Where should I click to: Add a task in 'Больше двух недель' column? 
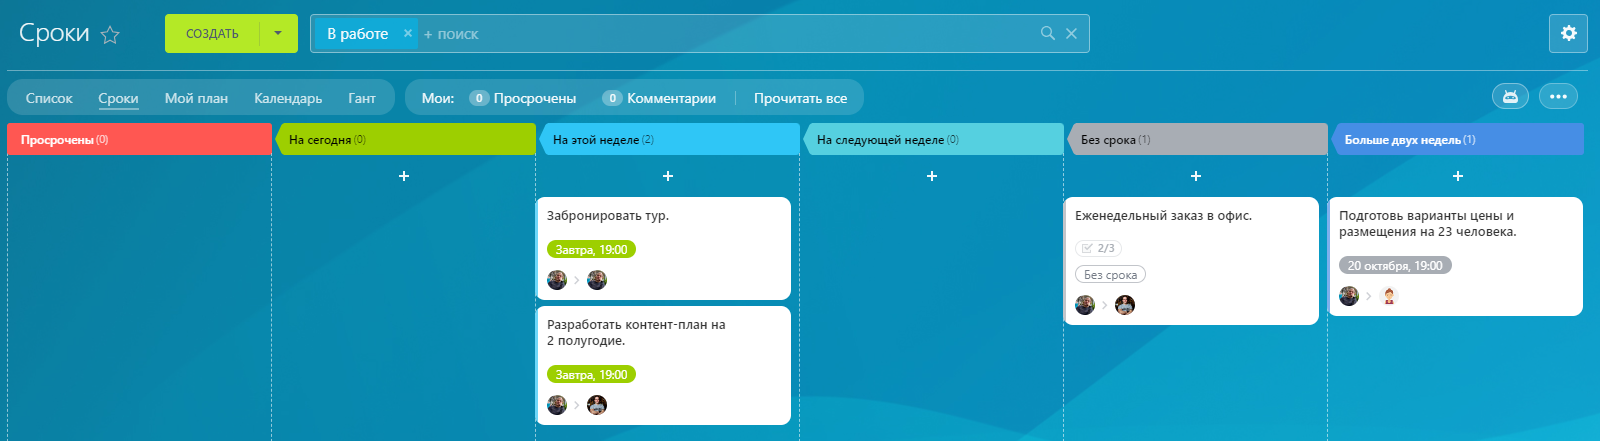(1458, 176)
